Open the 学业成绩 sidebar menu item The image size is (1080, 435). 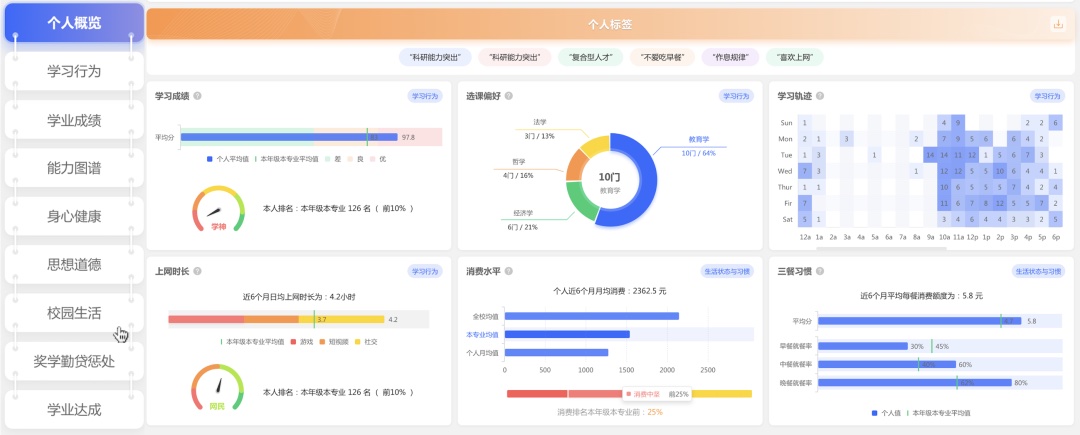pyautogui.click(x=74, y=120)
